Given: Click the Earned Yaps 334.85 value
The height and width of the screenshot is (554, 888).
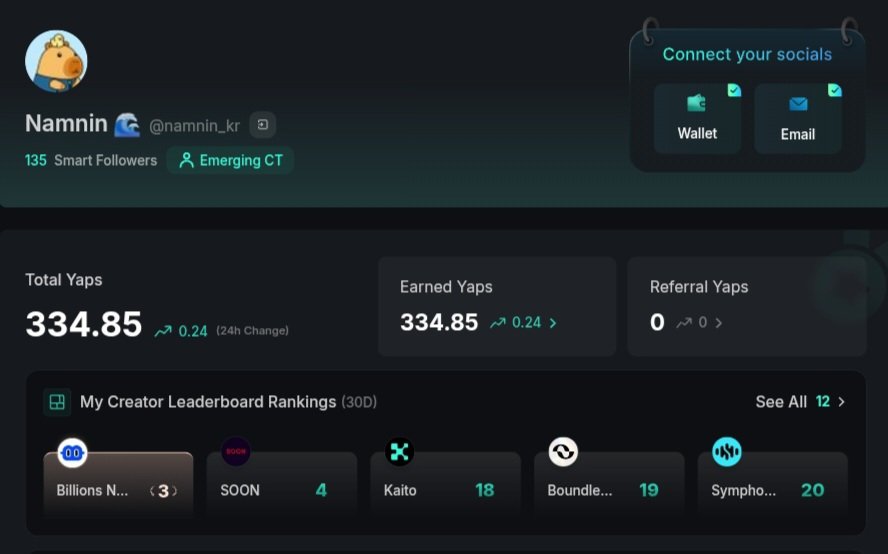Looking at the screenshot, I should pyautogui.click(x=439, y=322).
